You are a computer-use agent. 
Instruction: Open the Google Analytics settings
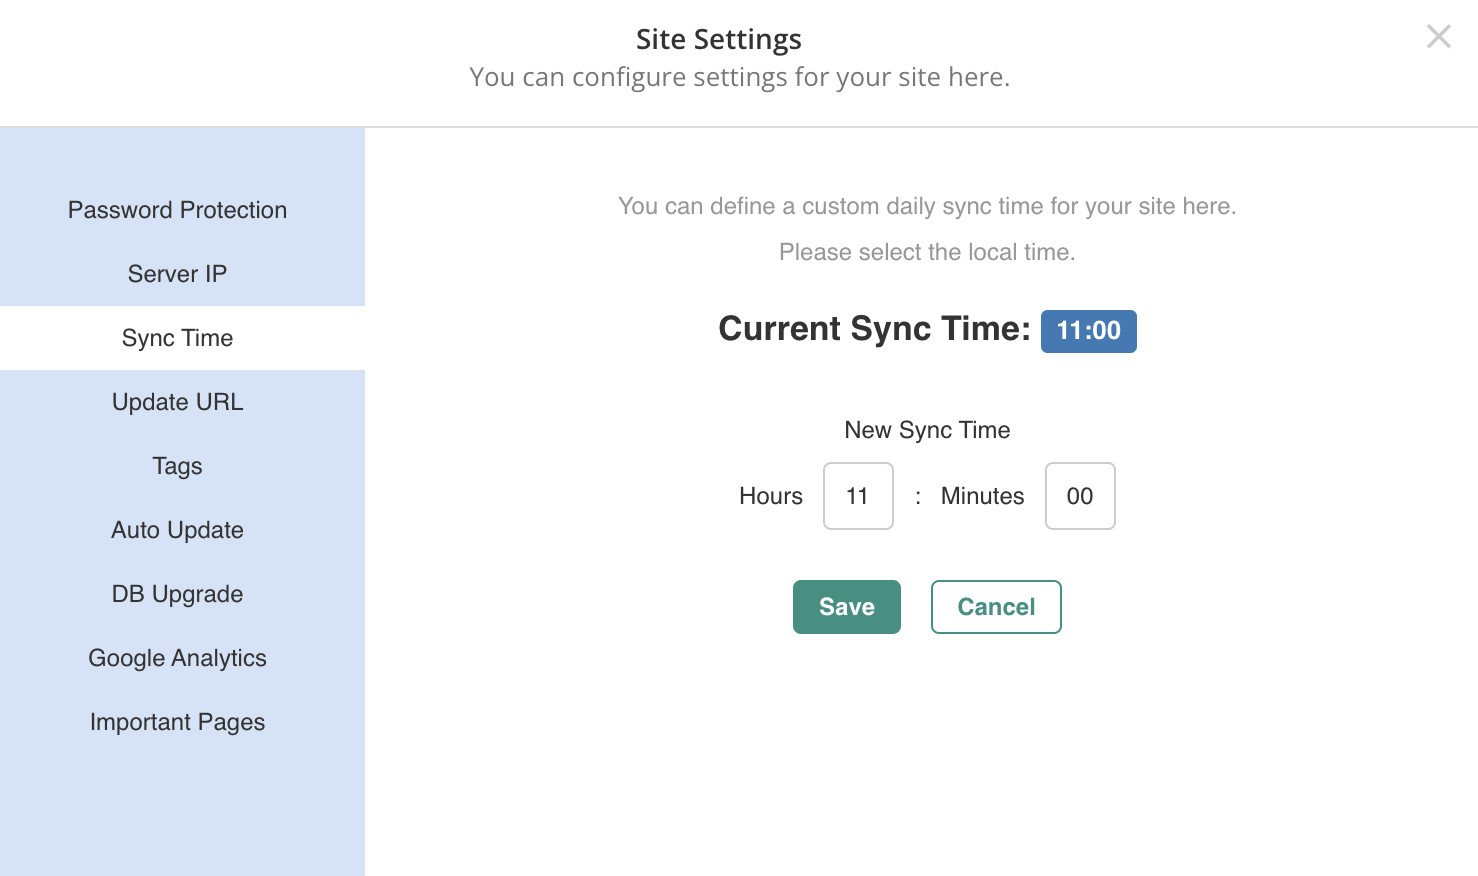tap(177, 658)
